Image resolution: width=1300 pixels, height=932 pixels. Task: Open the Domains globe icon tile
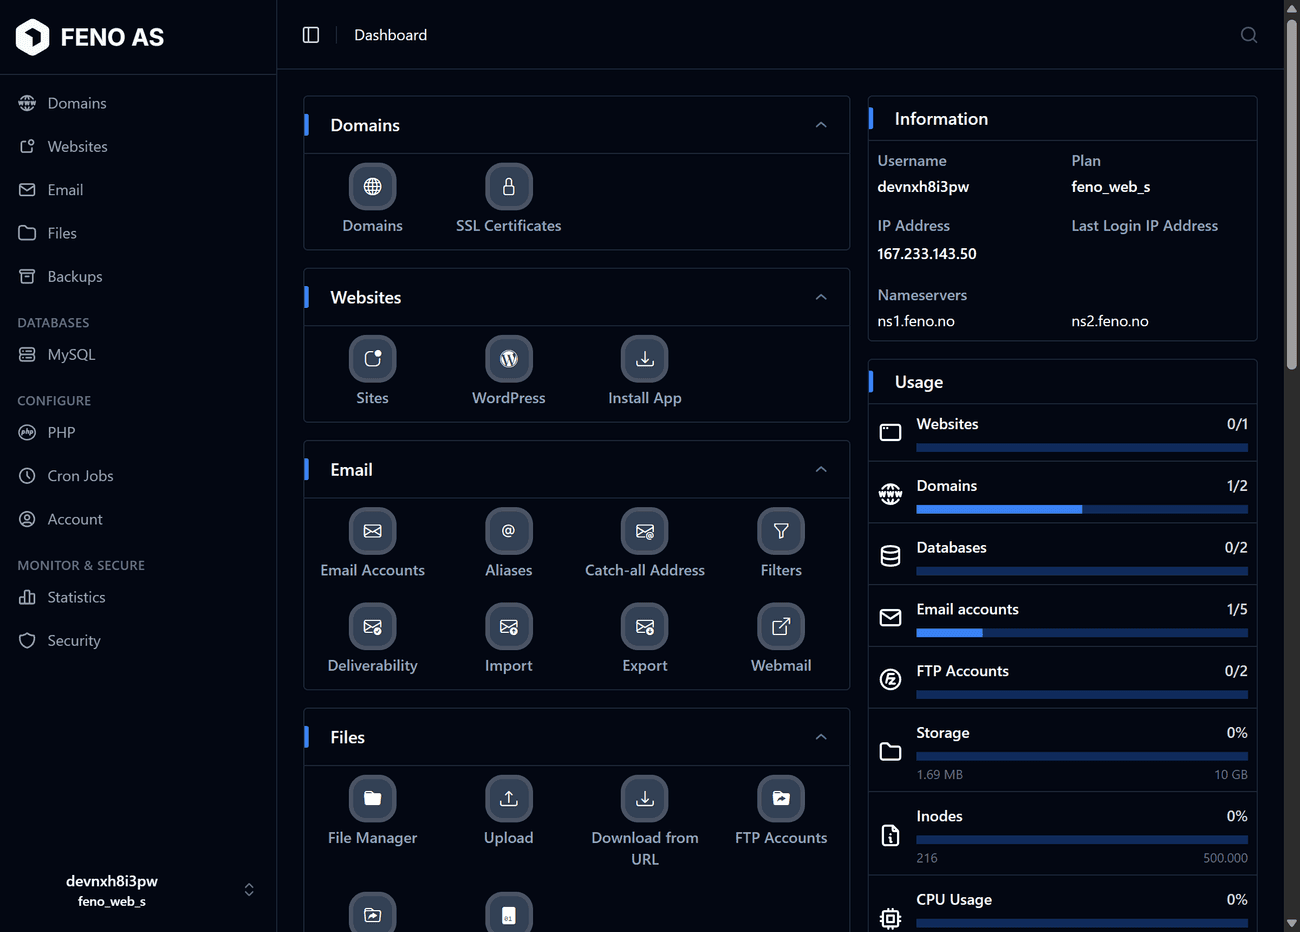372,187
